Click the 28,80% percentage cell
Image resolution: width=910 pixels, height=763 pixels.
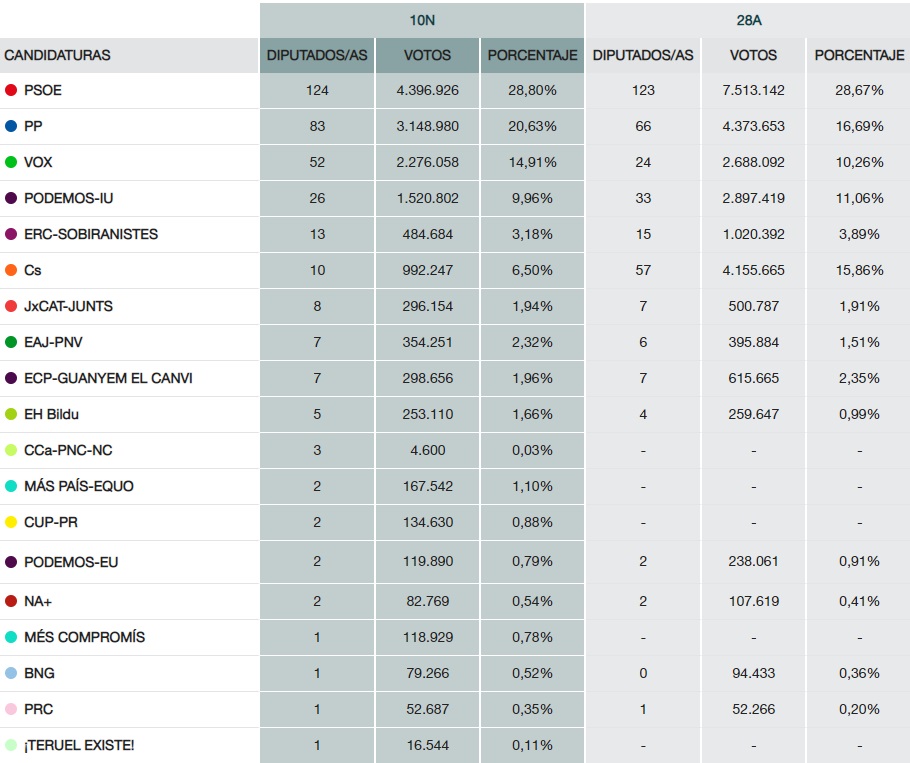tap(532, 90)
